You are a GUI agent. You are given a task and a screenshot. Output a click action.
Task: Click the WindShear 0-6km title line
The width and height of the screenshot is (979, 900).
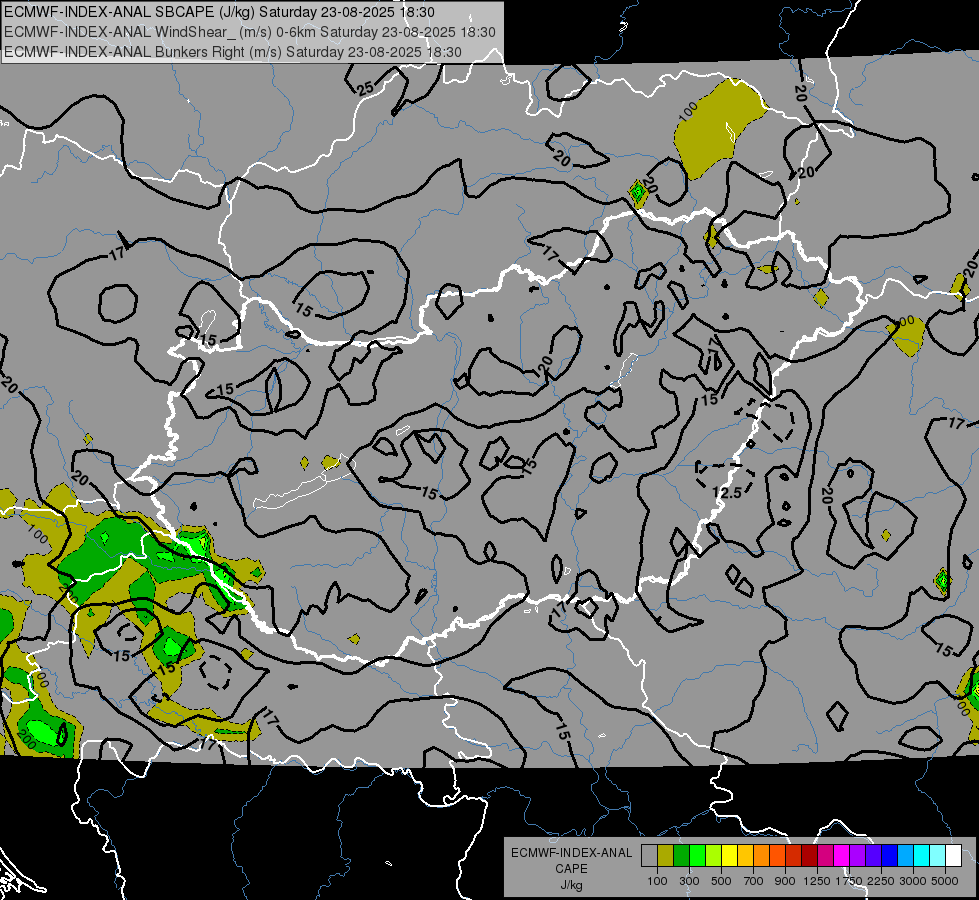coord(250,32)
